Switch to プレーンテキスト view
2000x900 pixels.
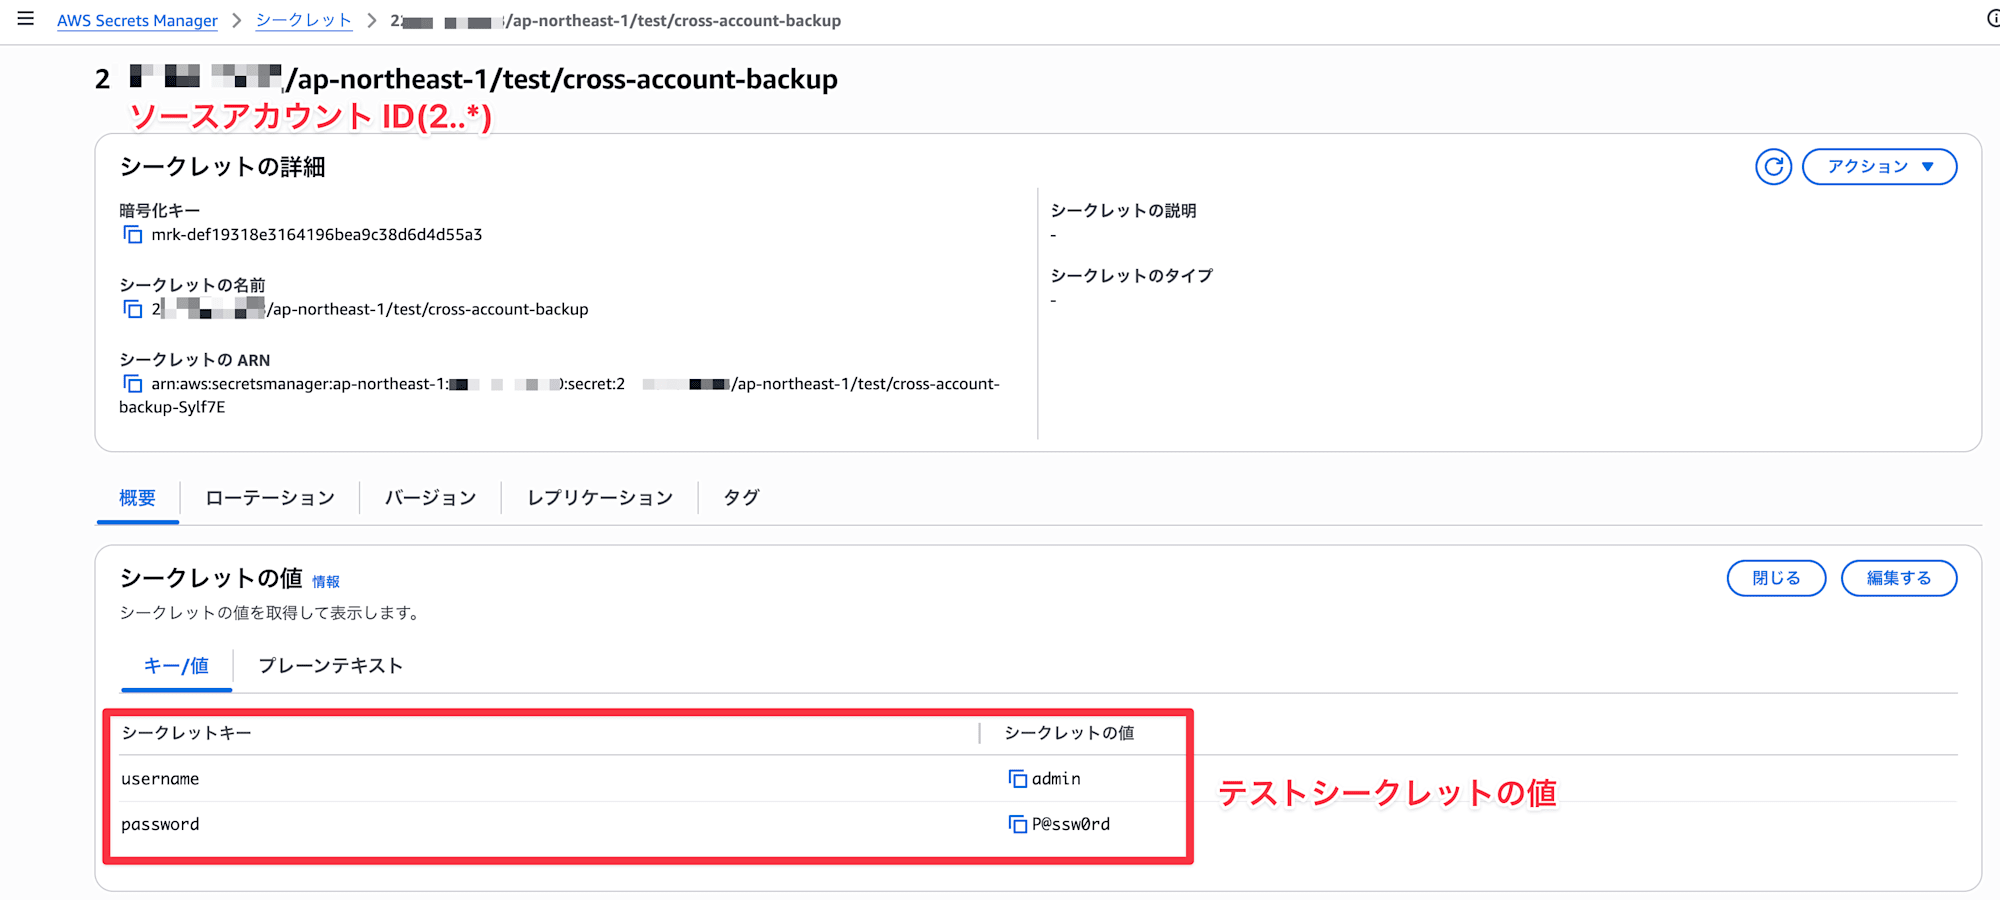tap(330, 666)
